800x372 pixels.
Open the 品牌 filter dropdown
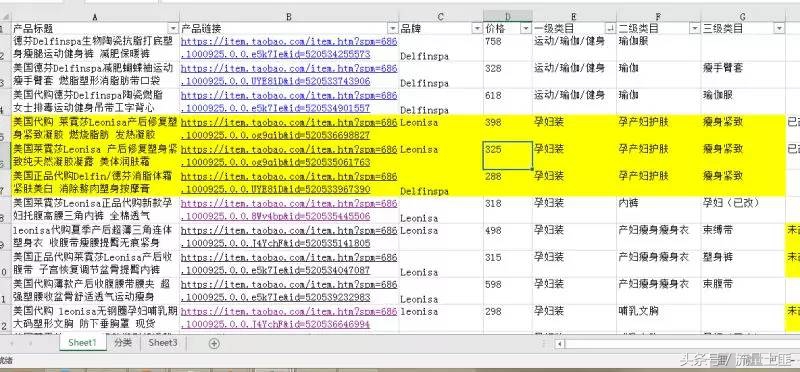[478, 29]
